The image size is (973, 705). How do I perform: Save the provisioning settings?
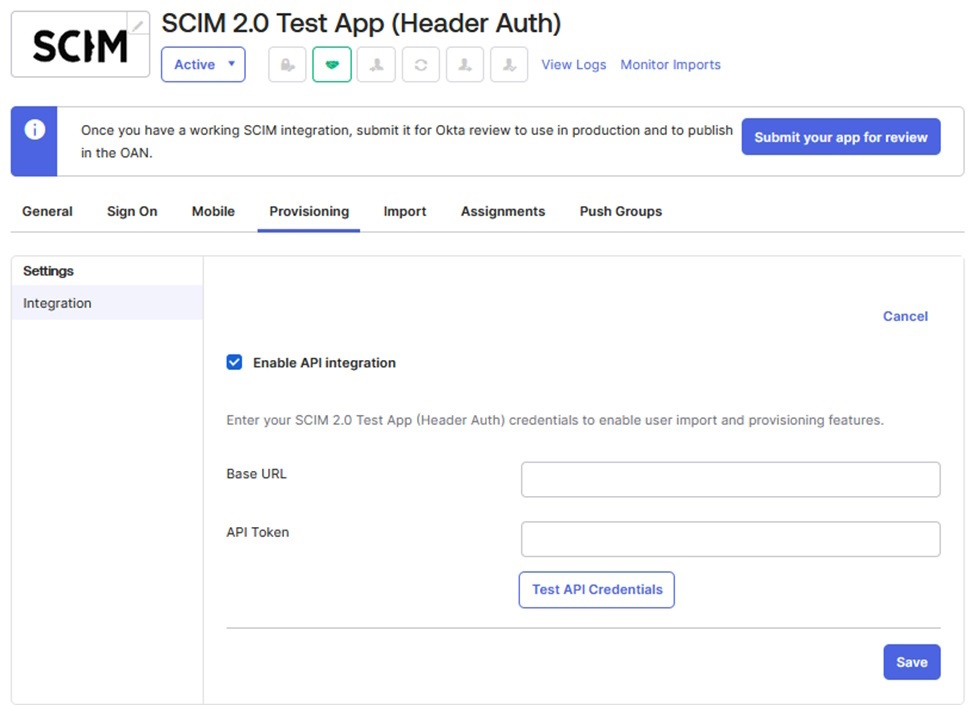[911, 661]
